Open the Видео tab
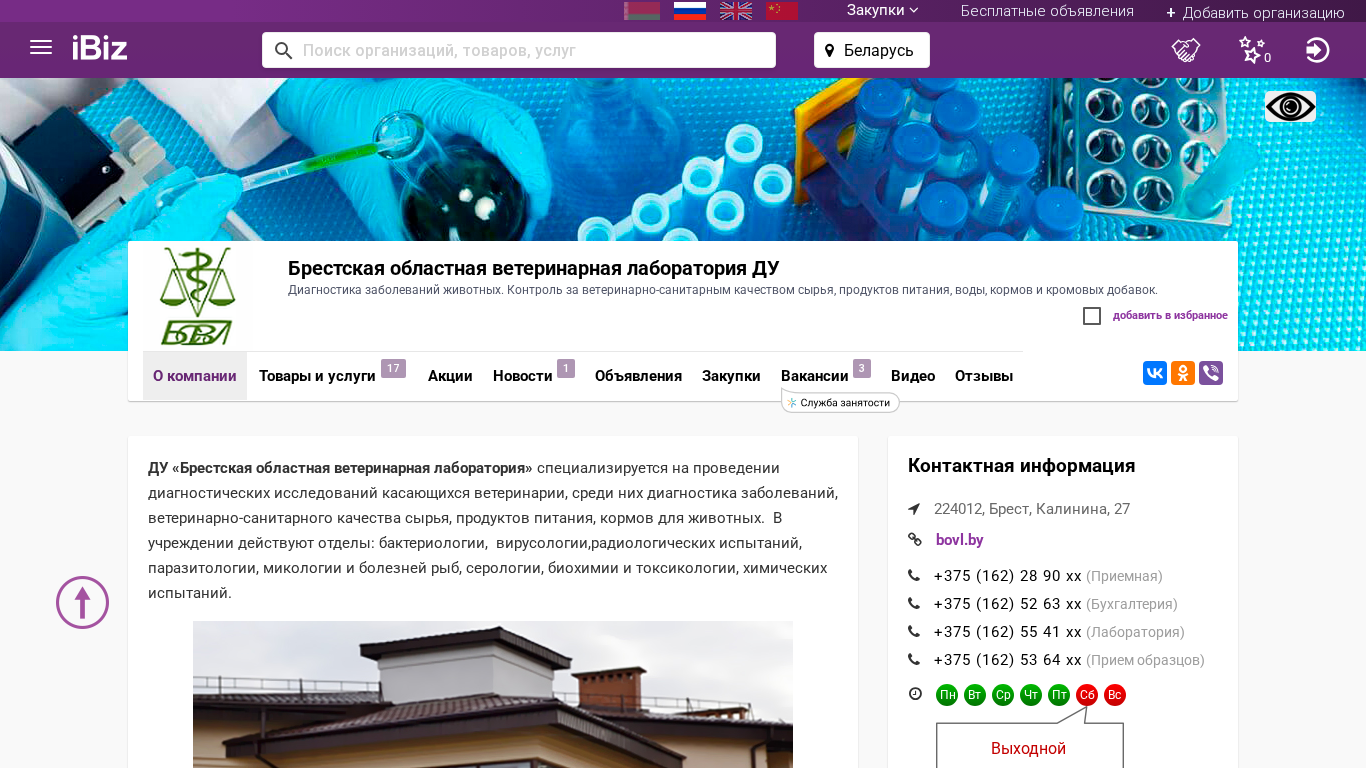The image size is (1366, 768). [x=913, y=376]
